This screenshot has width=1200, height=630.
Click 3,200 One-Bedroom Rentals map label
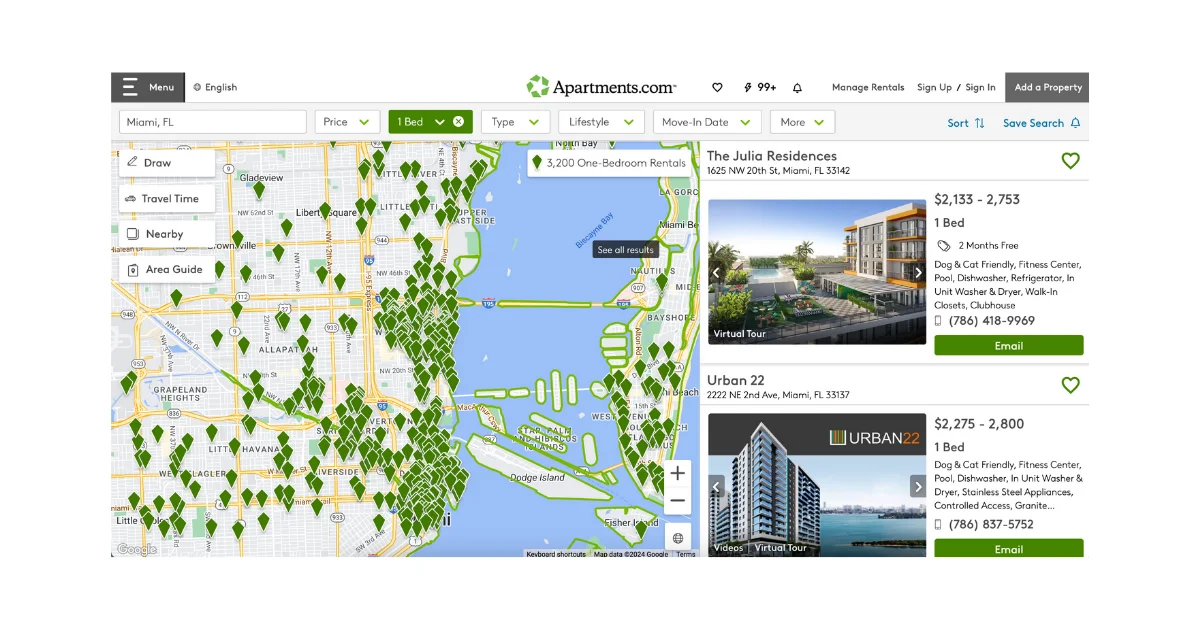point(609,163)
